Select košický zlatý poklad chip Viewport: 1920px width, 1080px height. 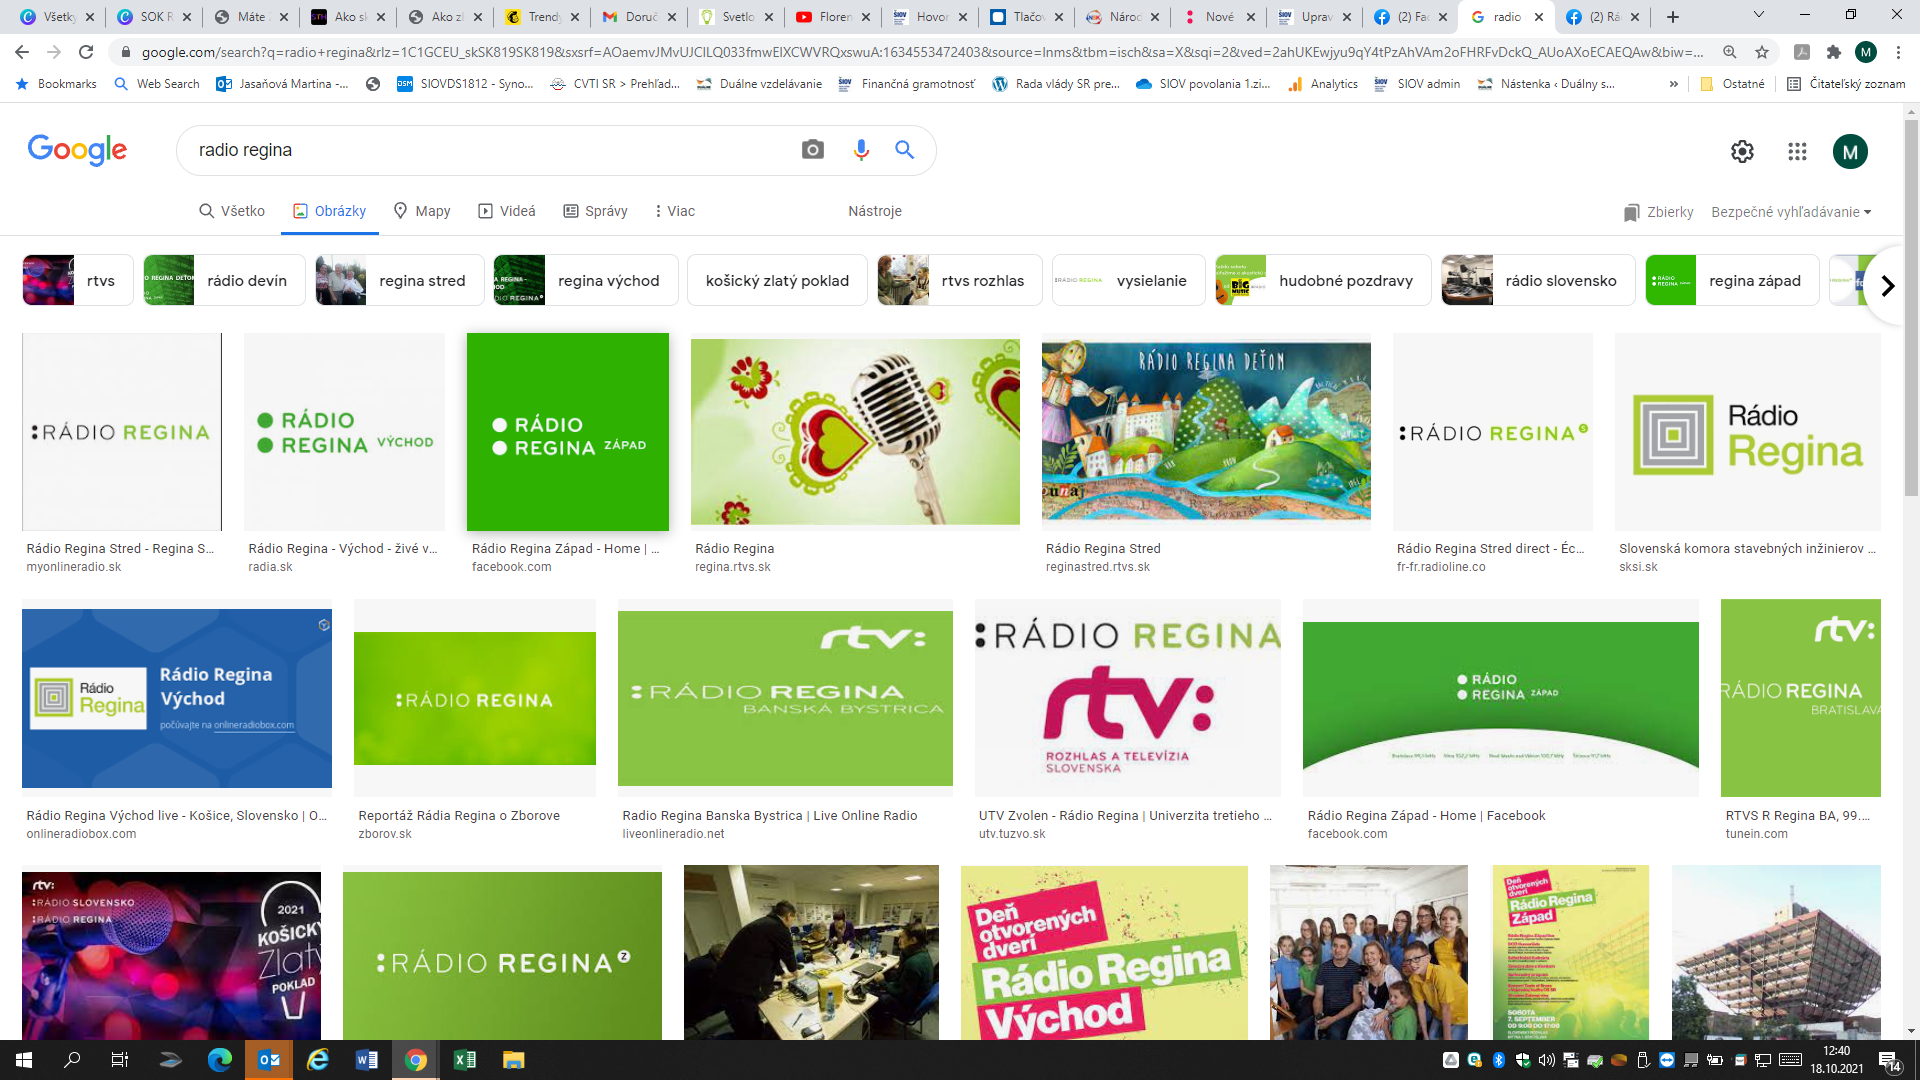point(777,280)
